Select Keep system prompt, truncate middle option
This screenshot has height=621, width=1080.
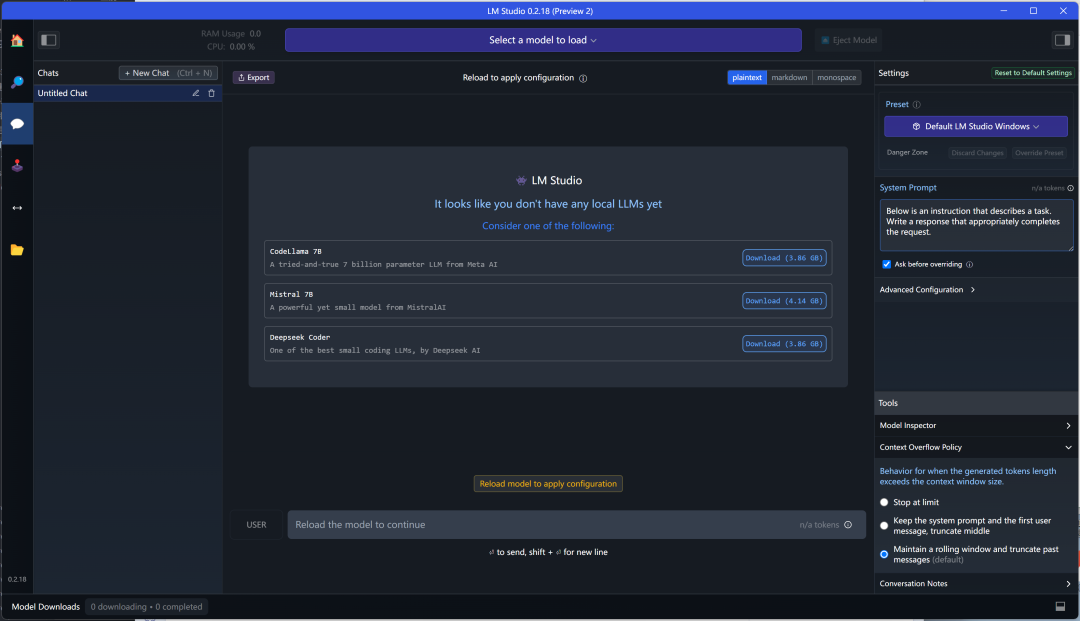coord(884,526)
